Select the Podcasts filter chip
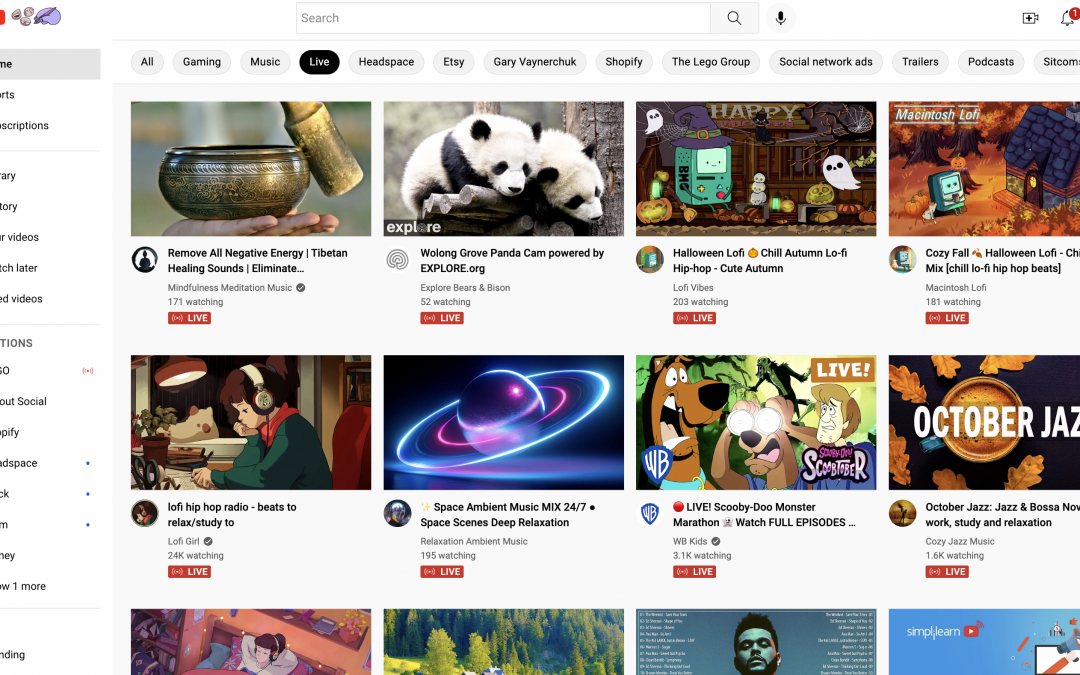The width and height of the screenshot is (1080, 675). pos(990,62)
